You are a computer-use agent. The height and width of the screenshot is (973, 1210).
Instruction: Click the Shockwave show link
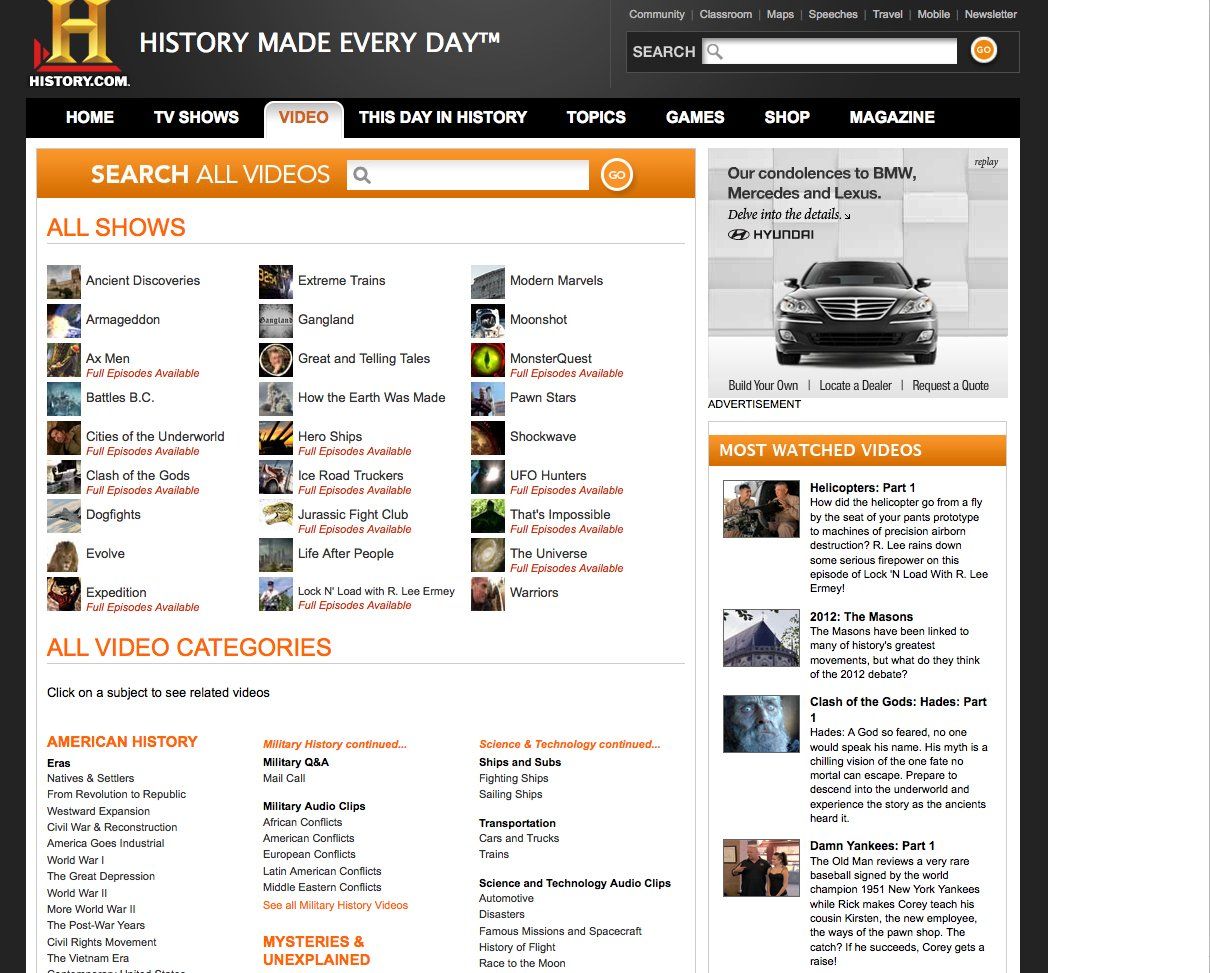543,437
